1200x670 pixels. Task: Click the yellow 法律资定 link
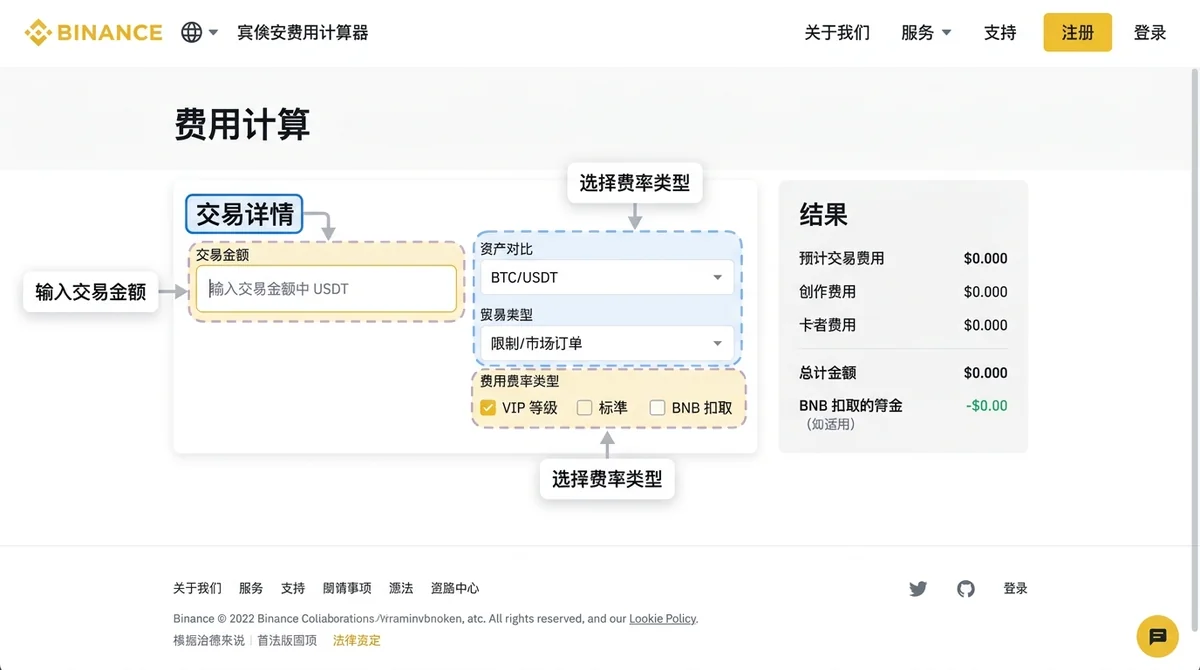pyautogui.click(x=357, y=640)
